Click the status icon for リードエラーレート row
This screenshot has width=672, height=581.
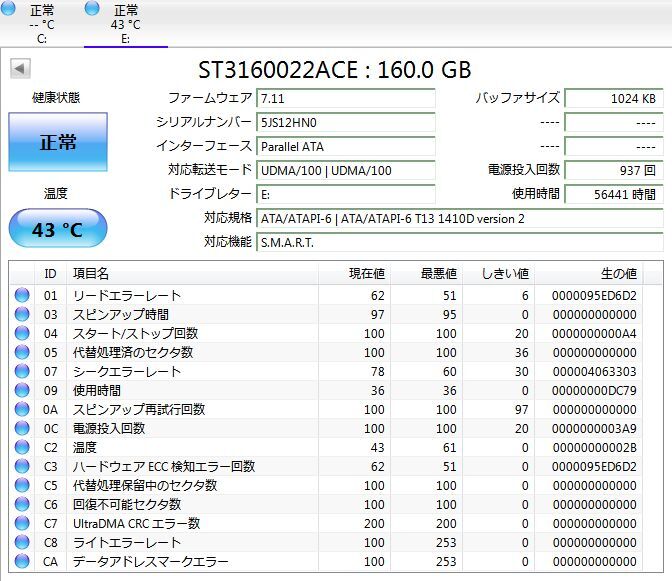(22, 296)
